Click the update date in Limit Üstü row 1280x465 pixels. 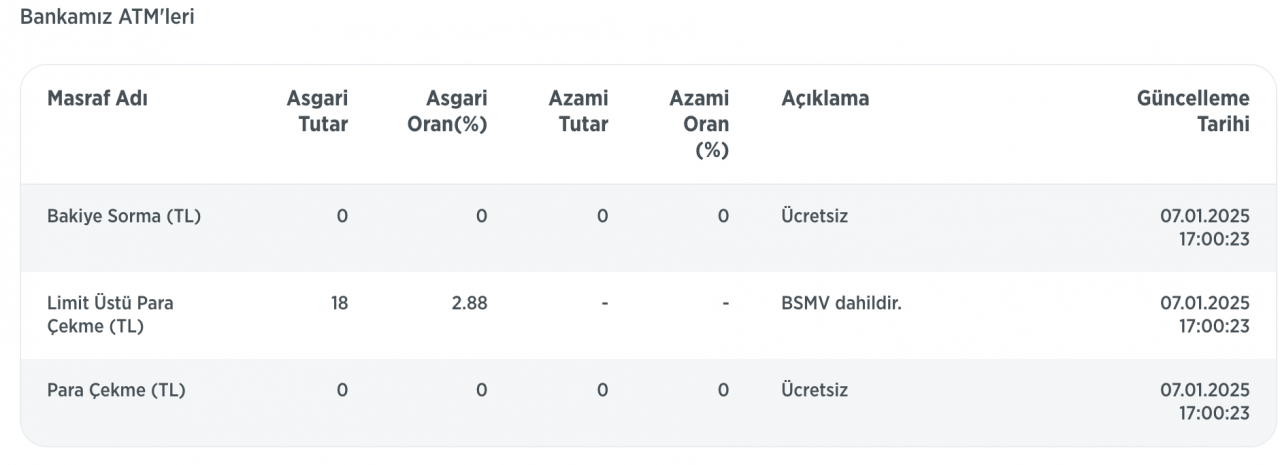click(1205, 314)
